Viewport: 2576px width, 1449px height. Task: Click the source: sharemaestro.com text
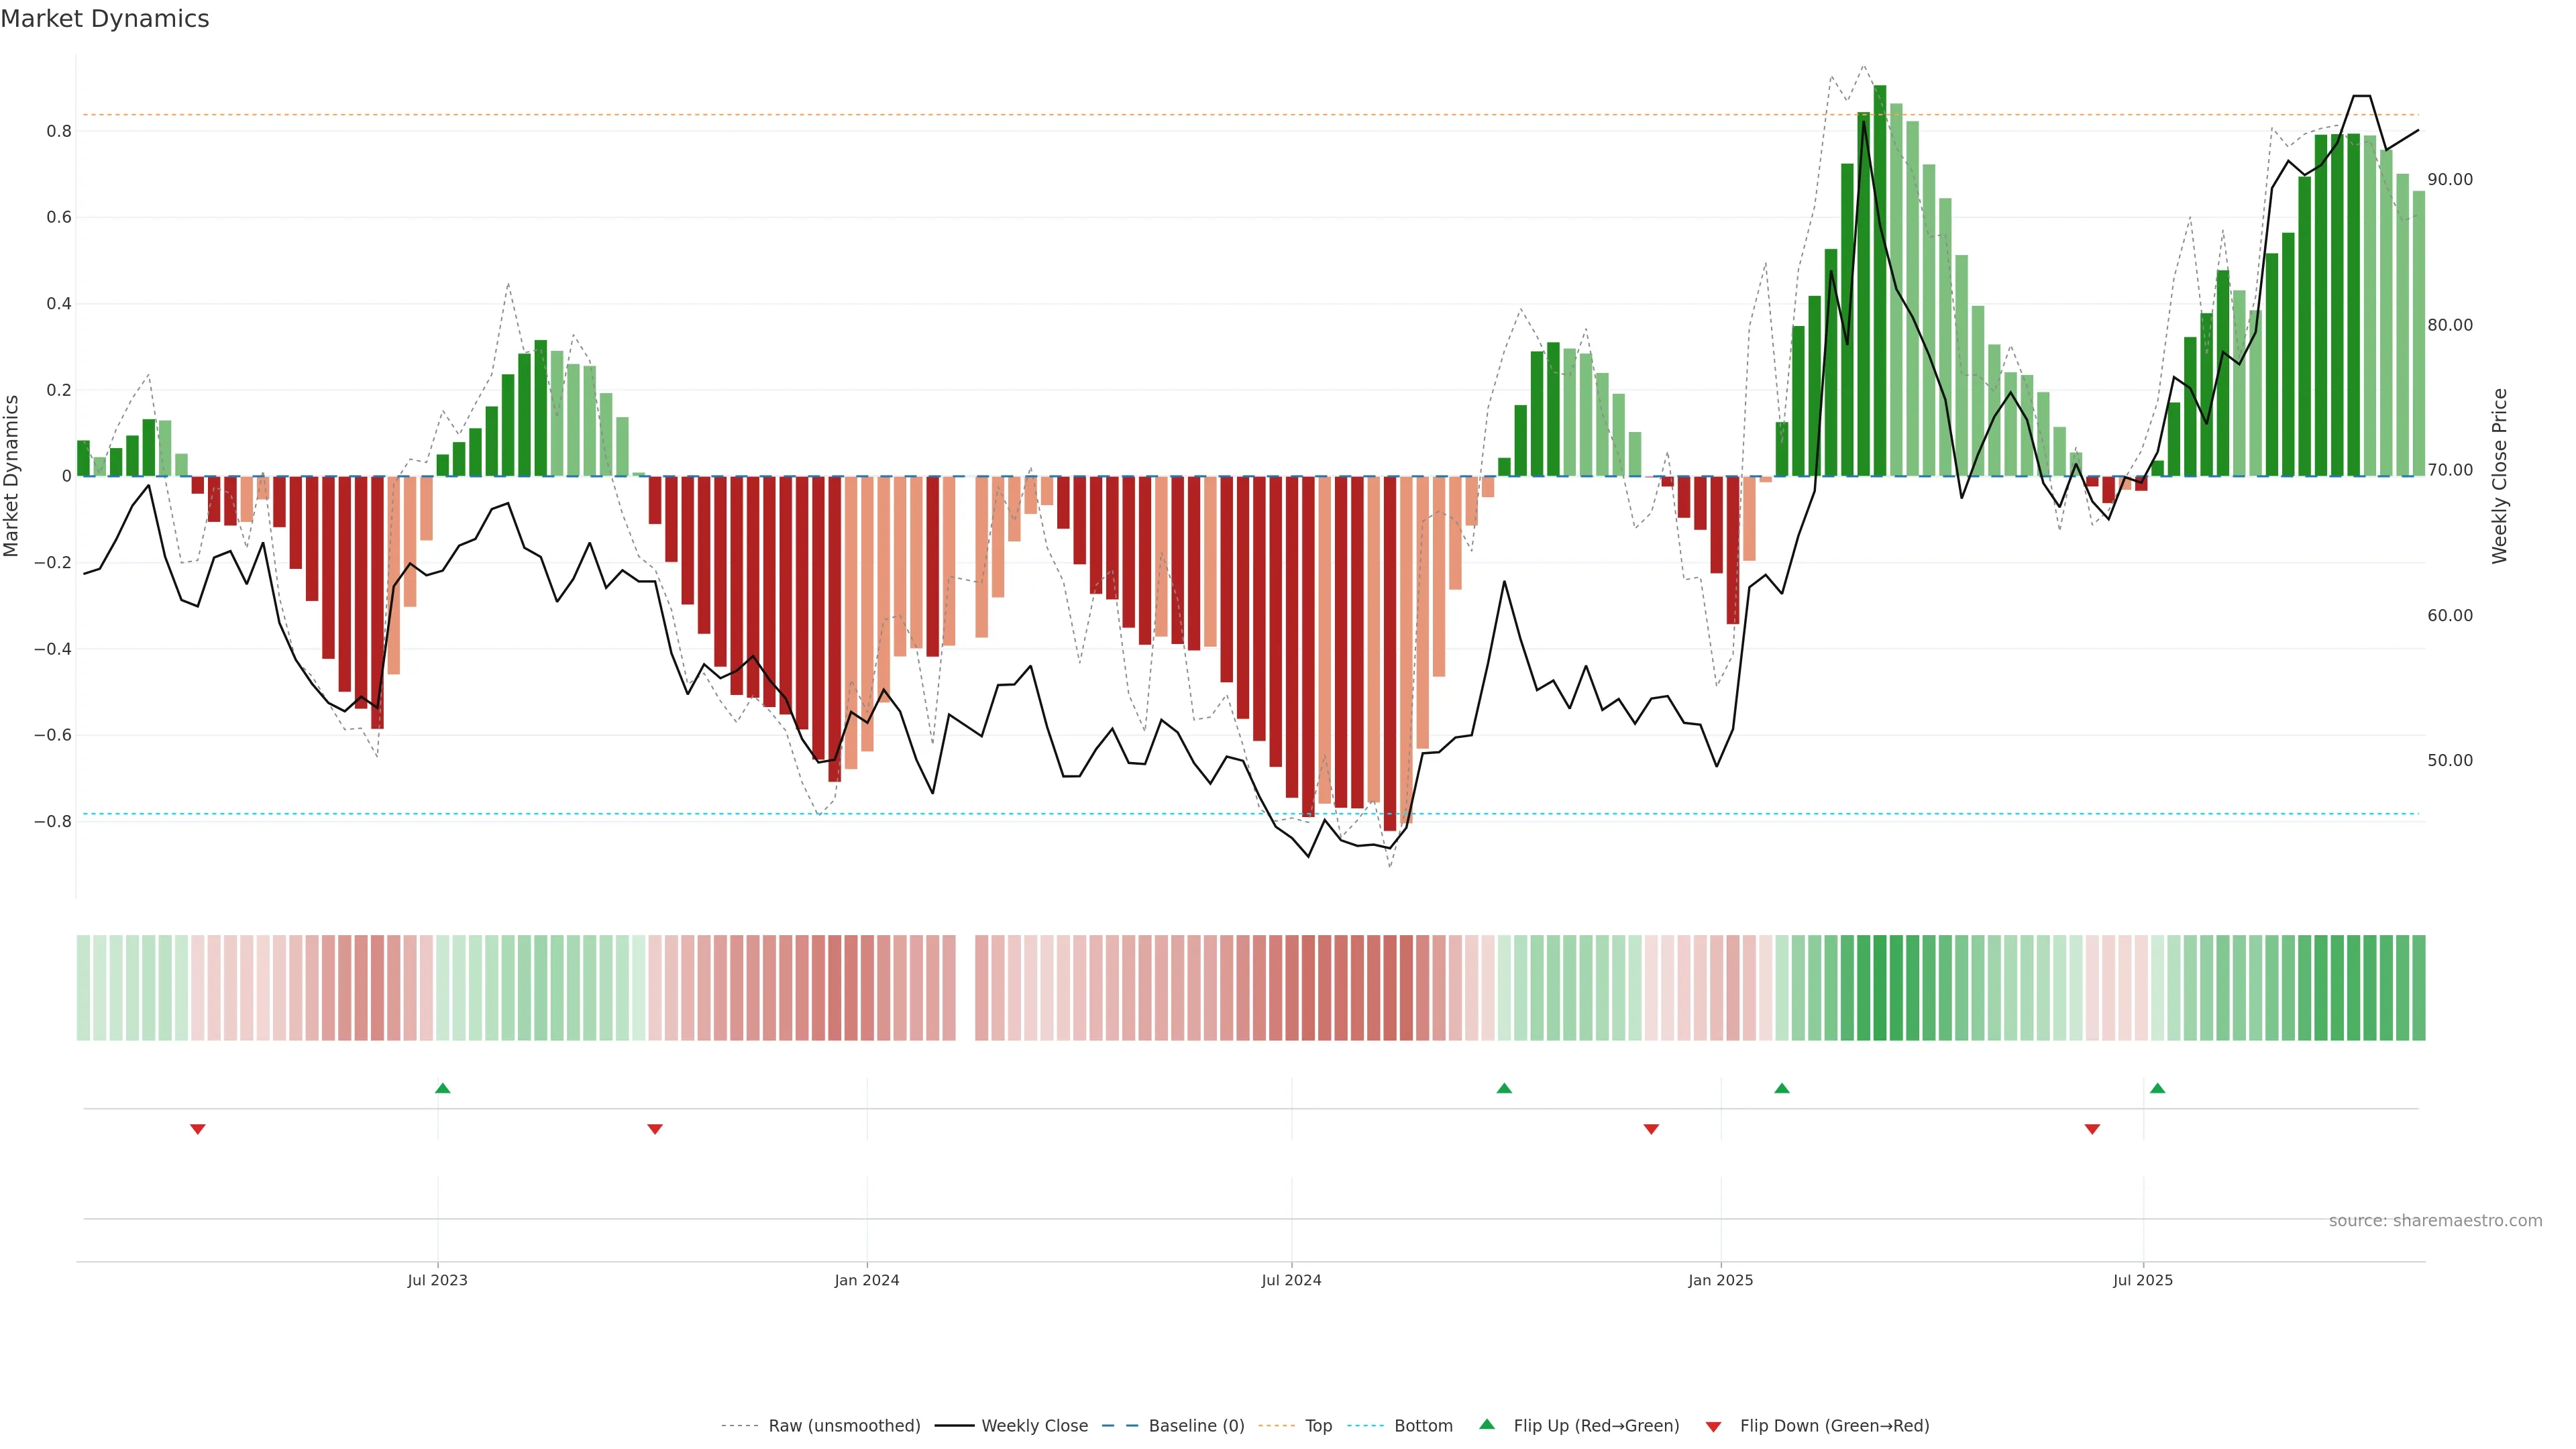2435,1221
